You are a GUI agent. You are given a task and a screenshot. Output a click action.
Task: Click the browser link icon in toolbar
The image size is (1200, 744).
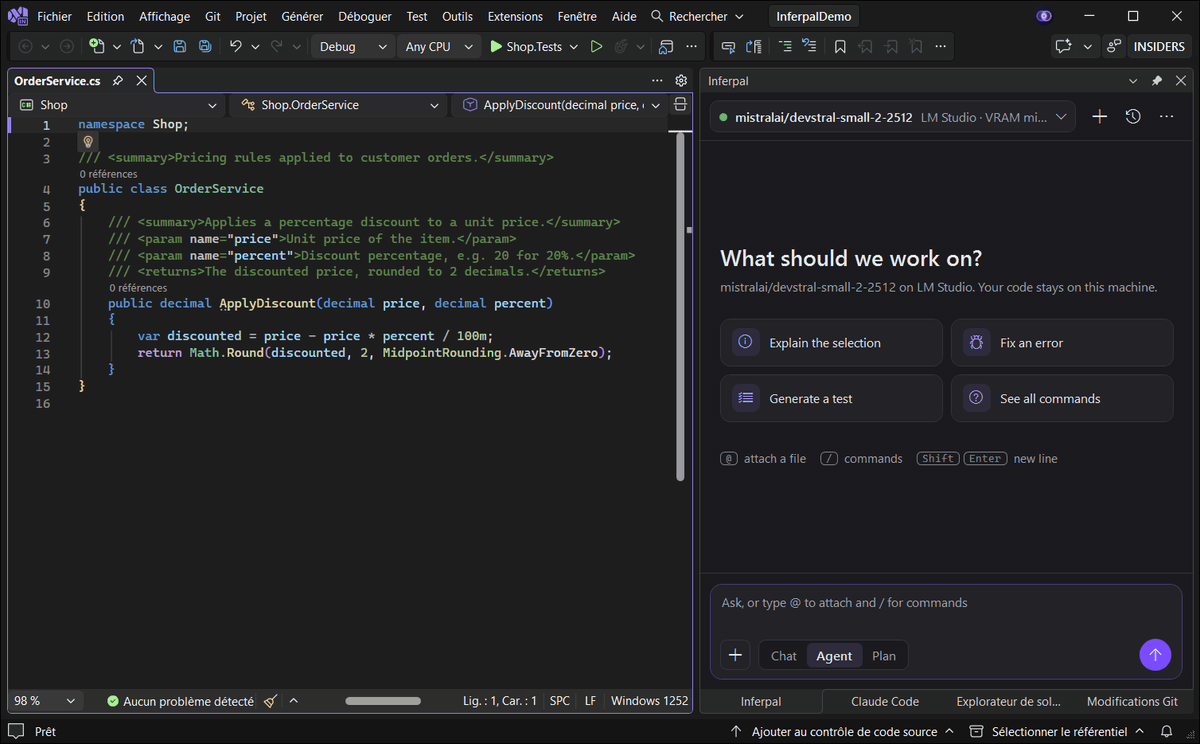tap(666, 46)
